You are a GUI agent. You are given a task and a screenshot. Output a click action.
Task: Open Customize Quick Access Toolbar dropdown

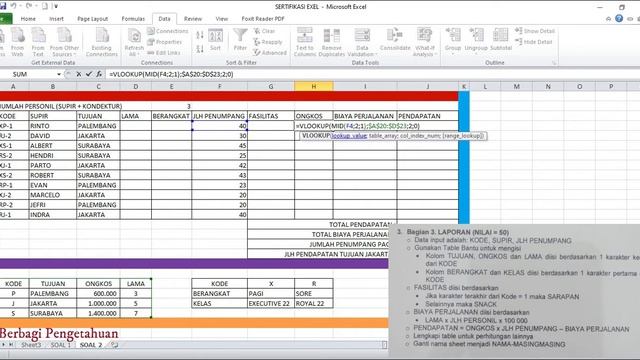56,6
